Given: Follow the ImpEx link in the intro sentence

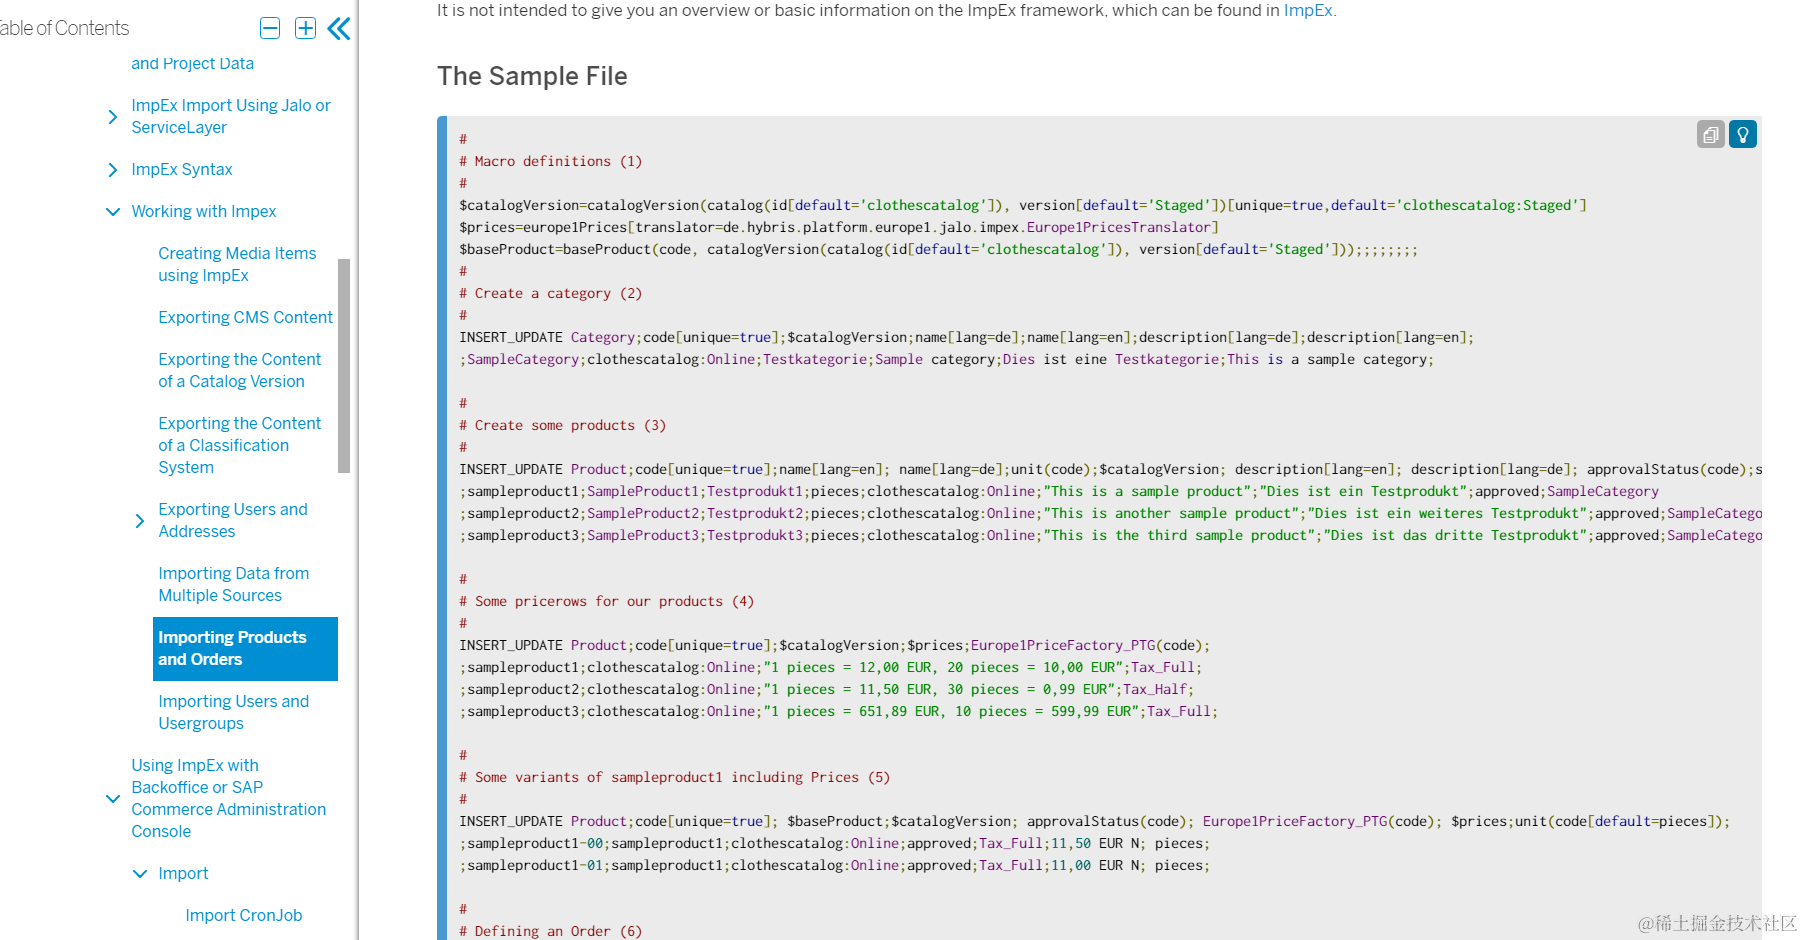Looking at the screenshot, I should click(1308, 11).
